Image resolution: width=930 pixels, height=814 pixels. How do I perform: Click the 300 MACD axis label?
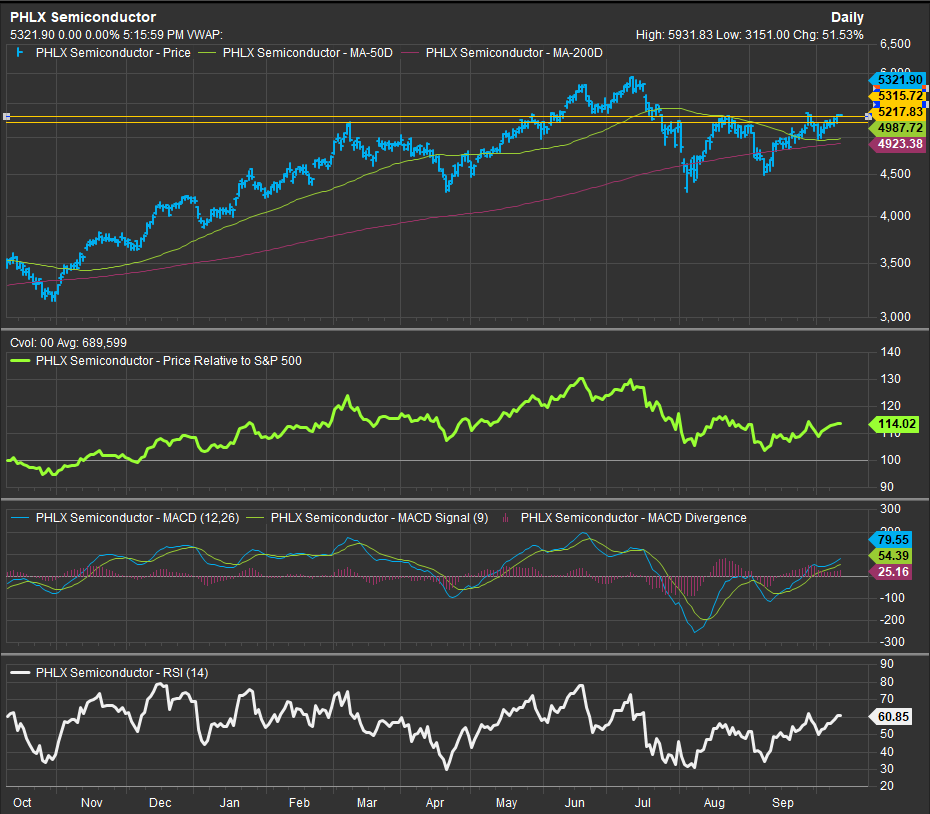(x=890, y=509)
